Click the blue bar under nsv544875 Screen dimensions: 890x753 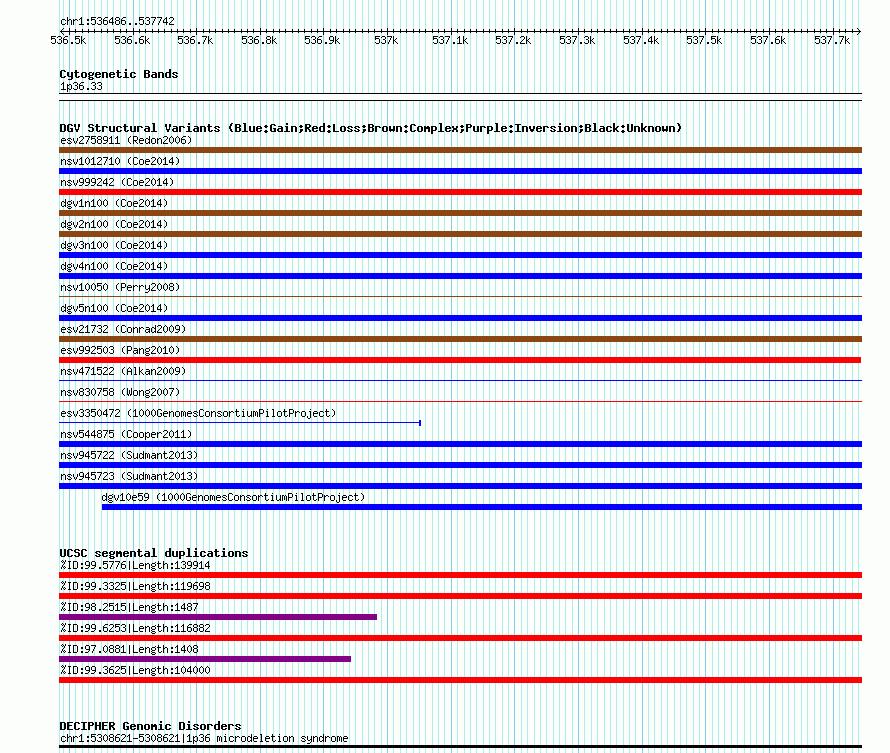click(460, 444)
